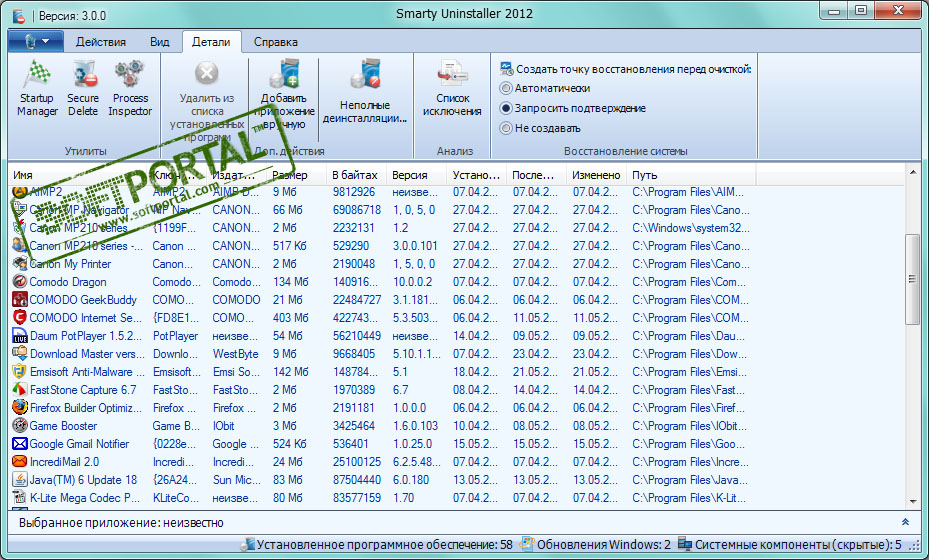Click the list scrollbar up arrow

pyautogui.click(x=912, y=172)
